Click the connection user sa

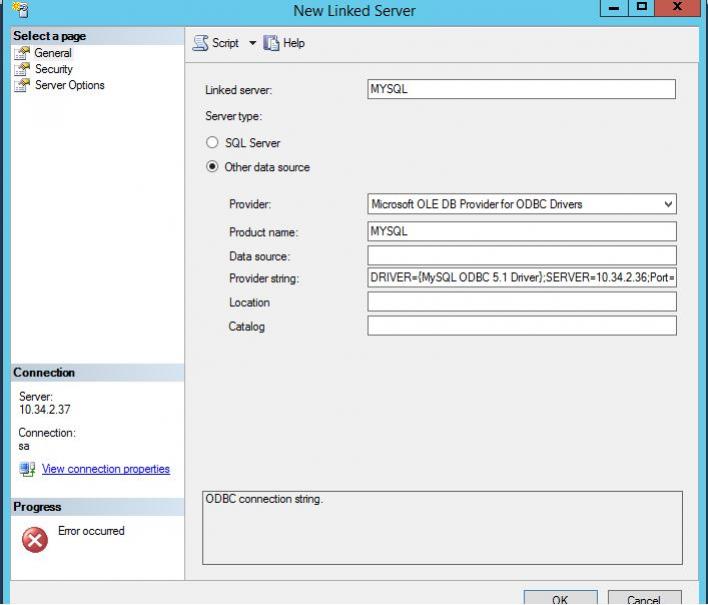click(x=24, y=446)
